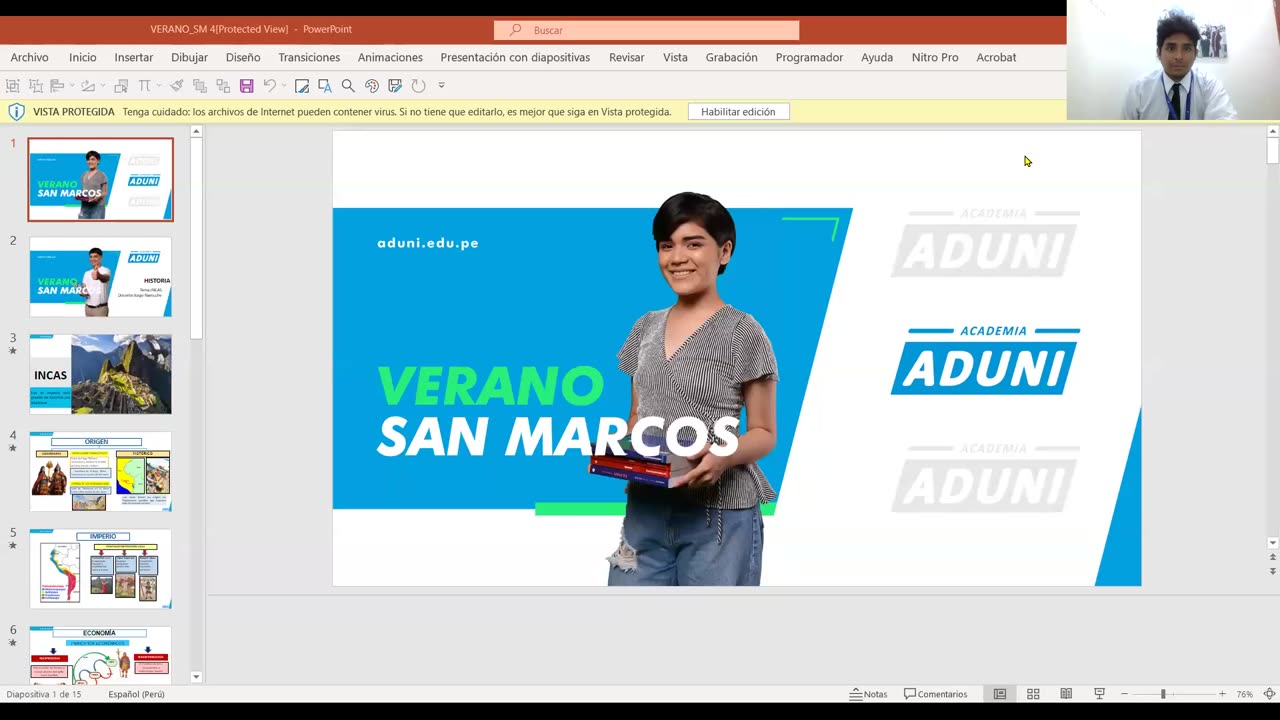1280x720 pixels.
Task: Click the Ungroup objects icon
Action: [36, 86]
